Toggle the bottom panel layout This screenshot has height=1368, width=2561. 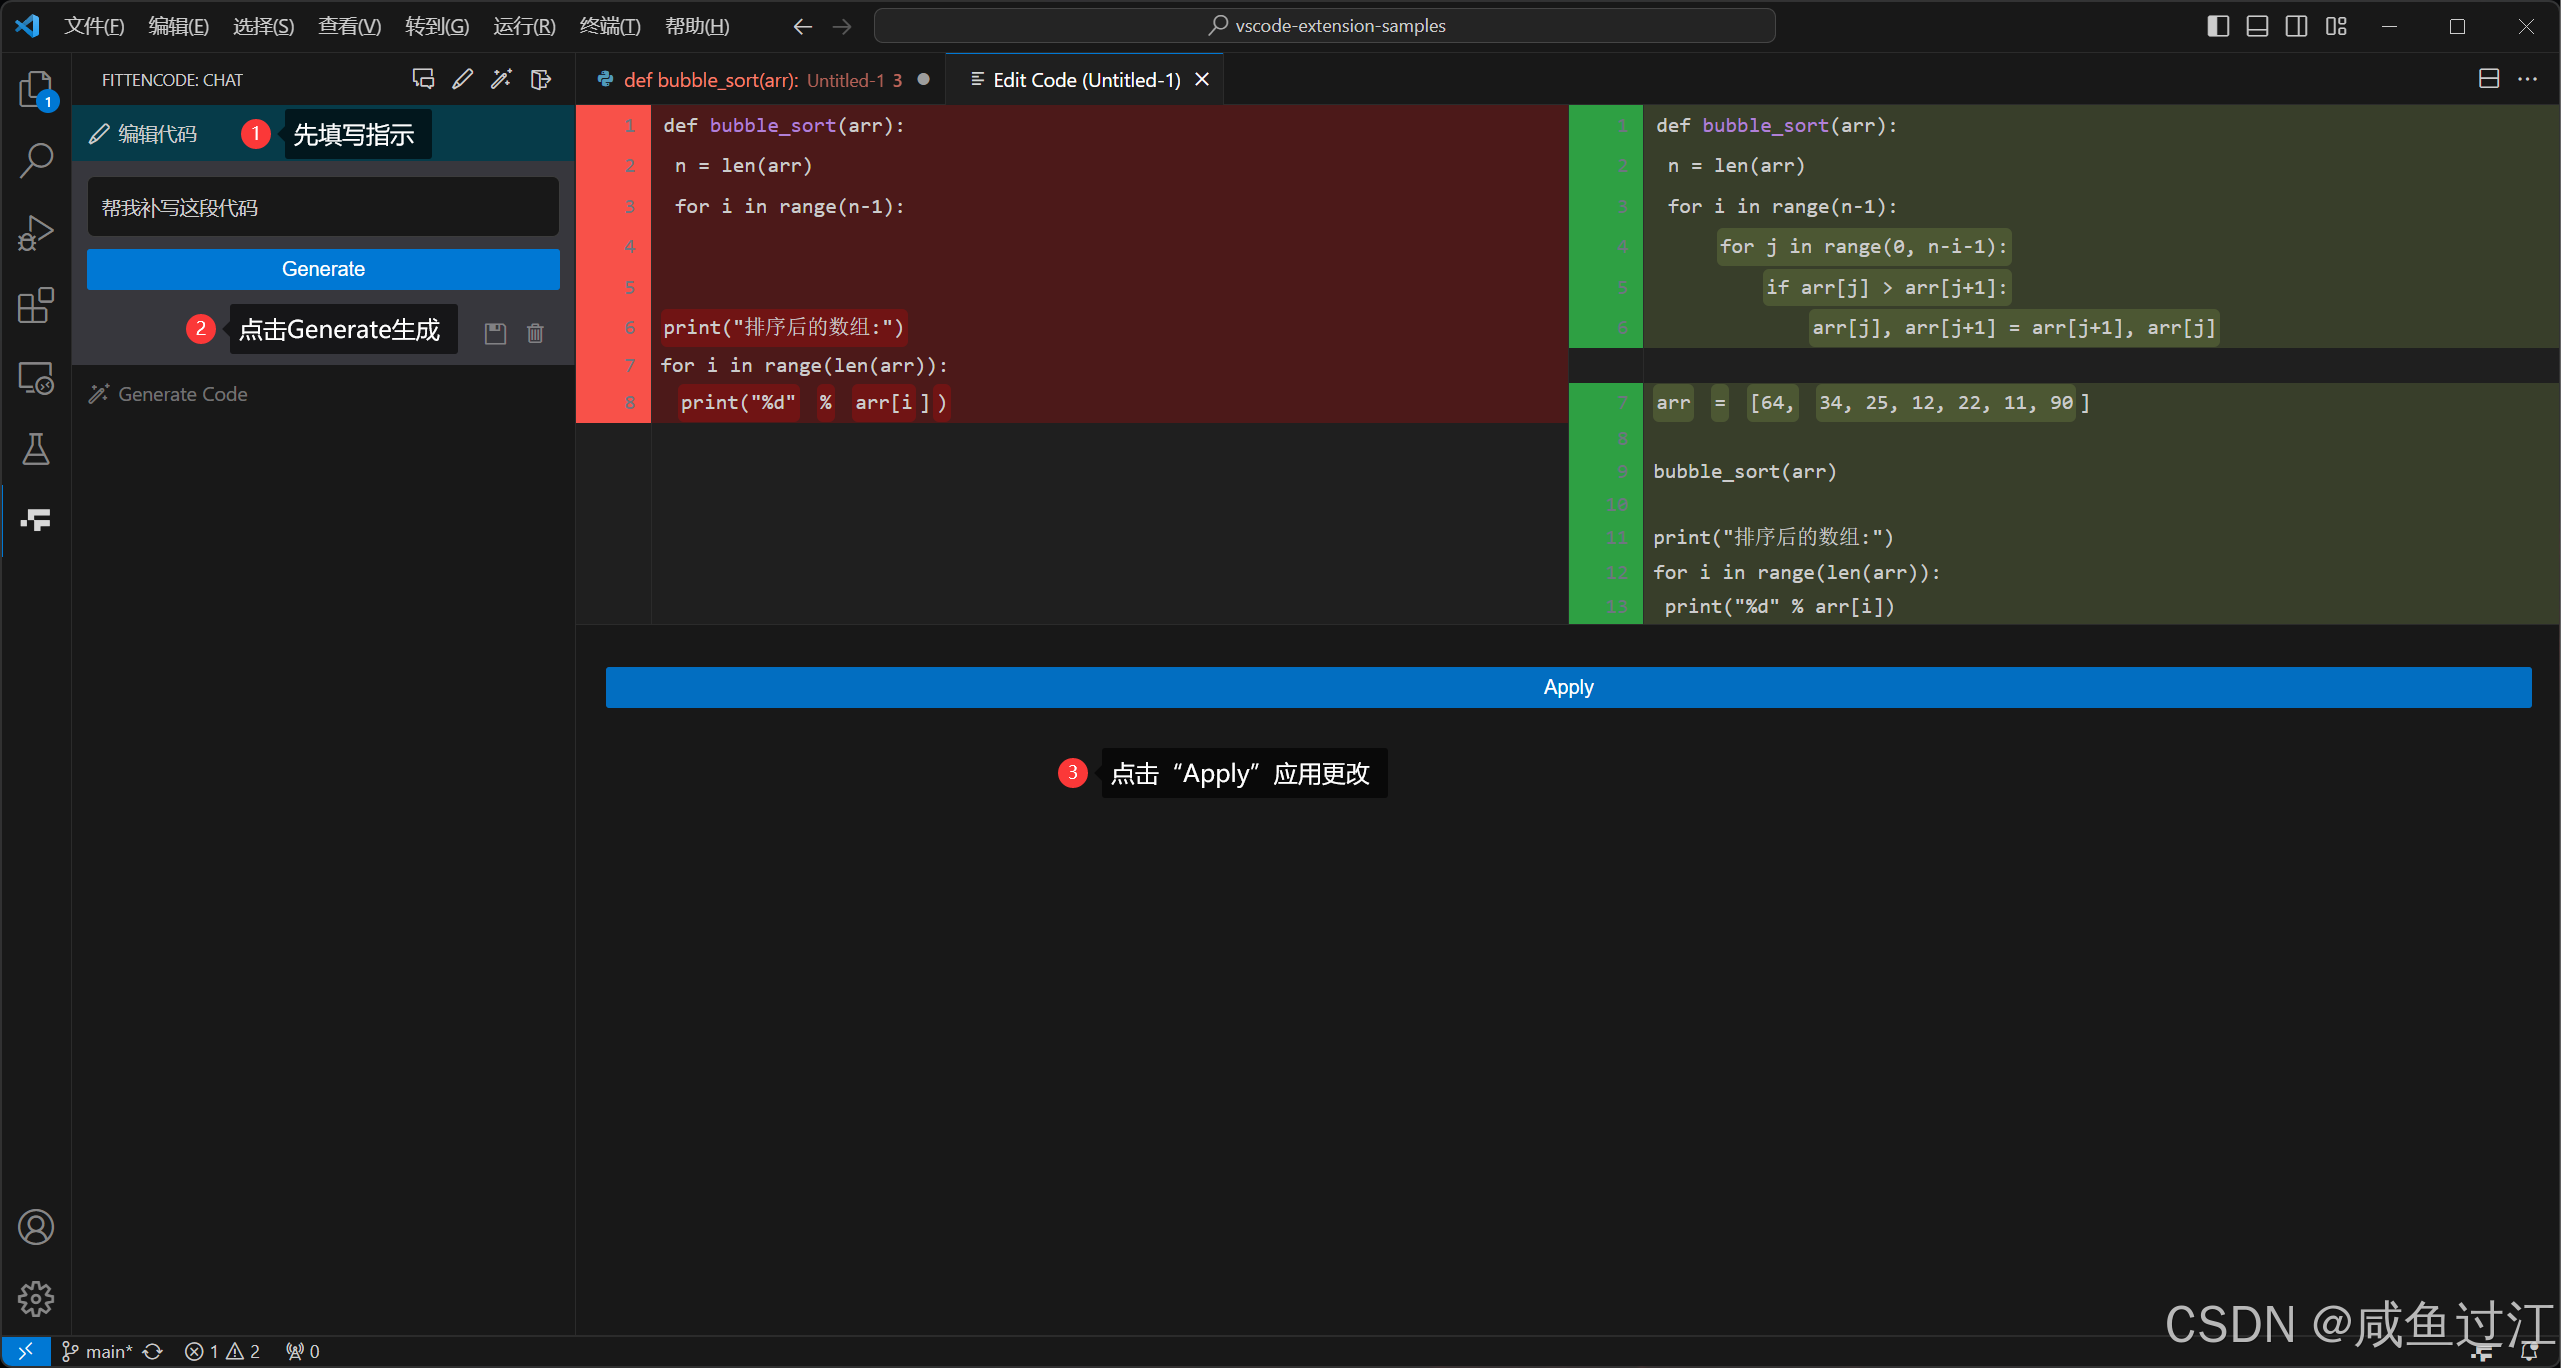(2257, 26)
